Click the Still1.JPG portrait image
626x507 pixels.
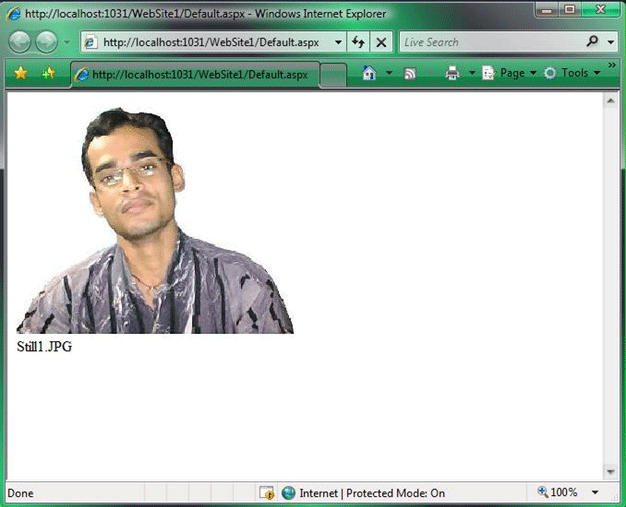pos(155,220)
